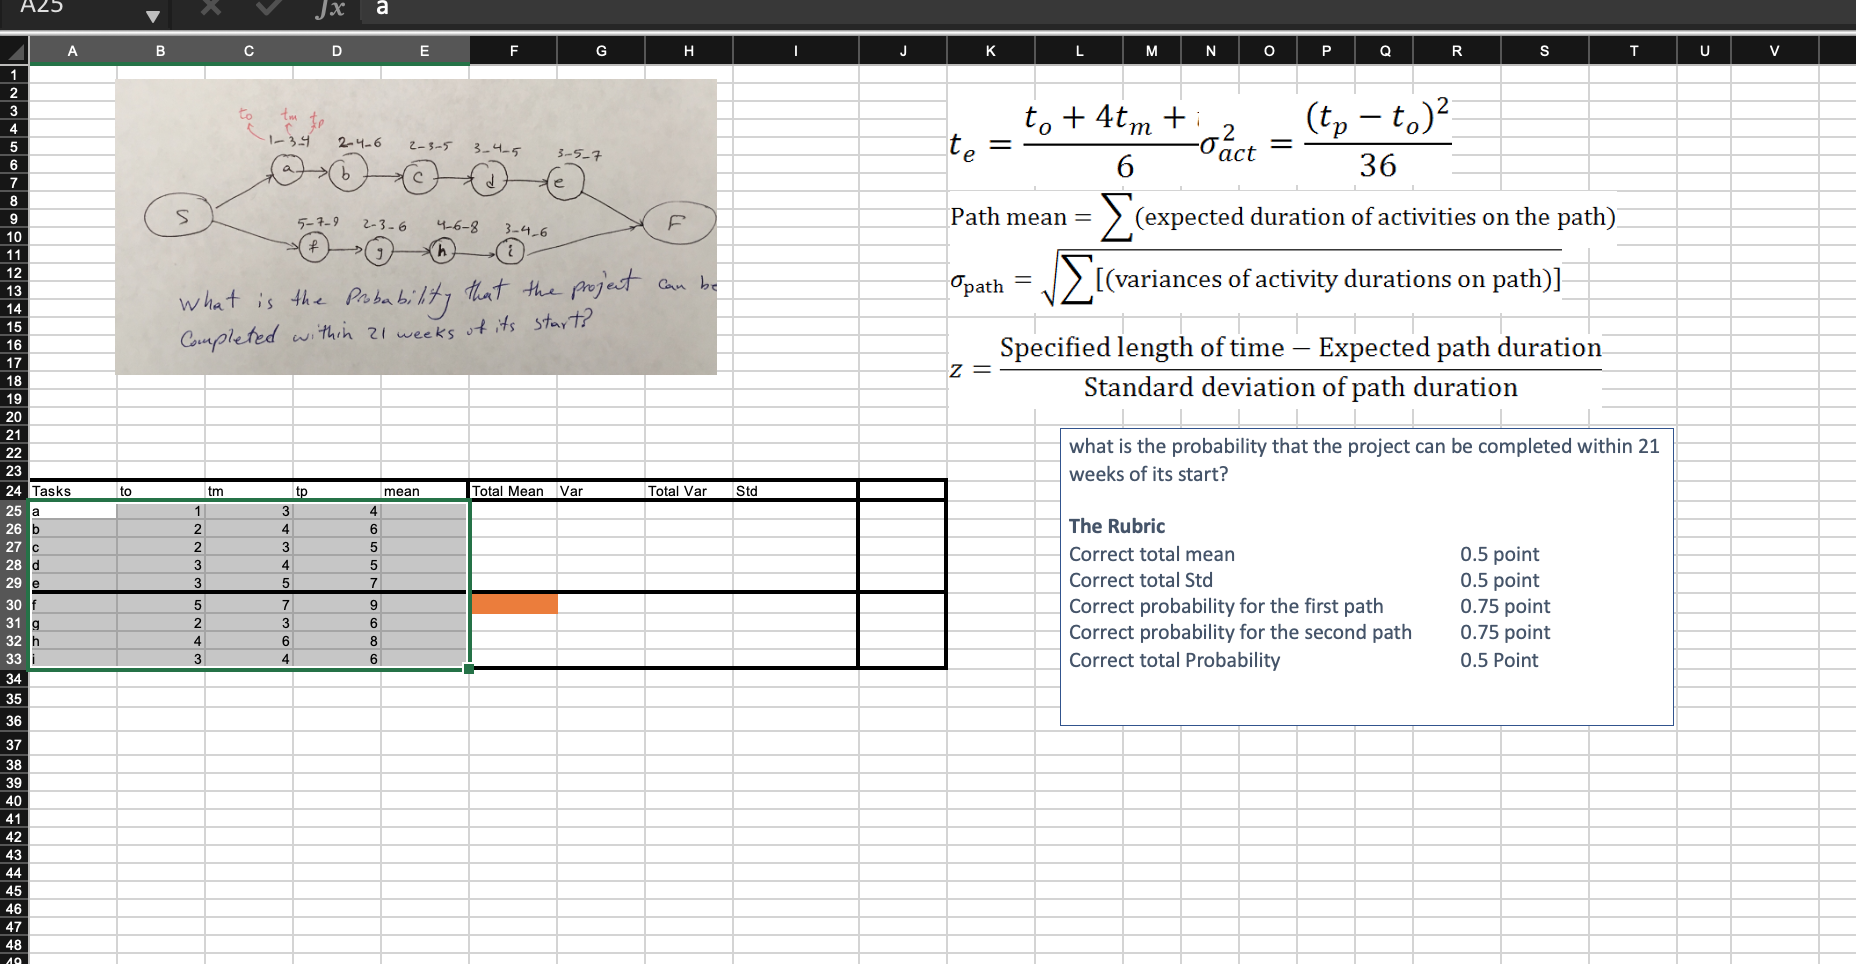1856x964 pixels.
Task: Select the rubric text box
Action: (x=1367, y=573)
